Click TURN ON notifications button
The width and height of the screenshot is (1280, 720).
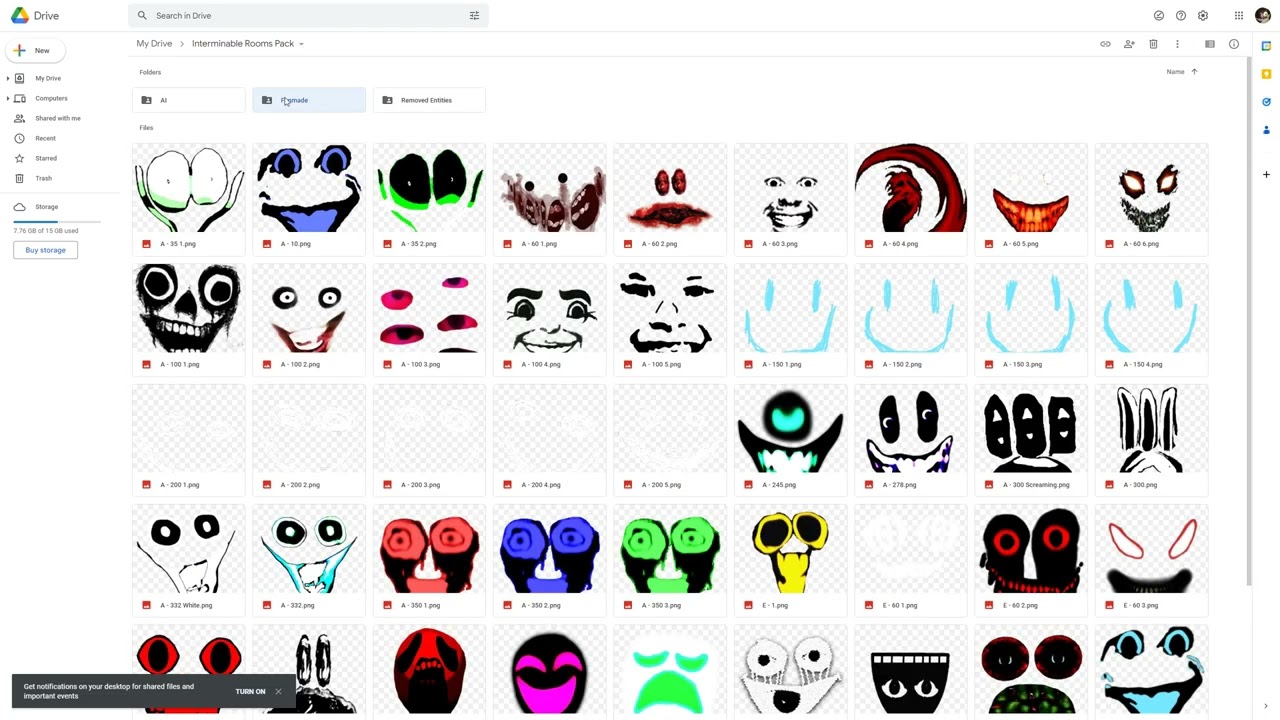[250, 691]
